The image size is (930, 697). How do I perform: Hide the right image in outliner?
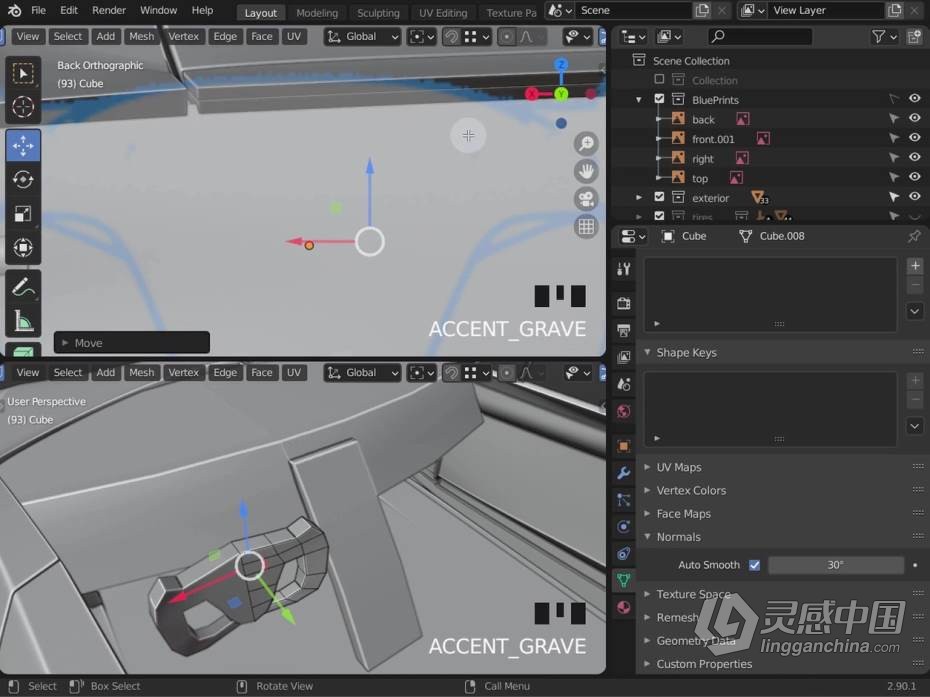tap(915, 157)
